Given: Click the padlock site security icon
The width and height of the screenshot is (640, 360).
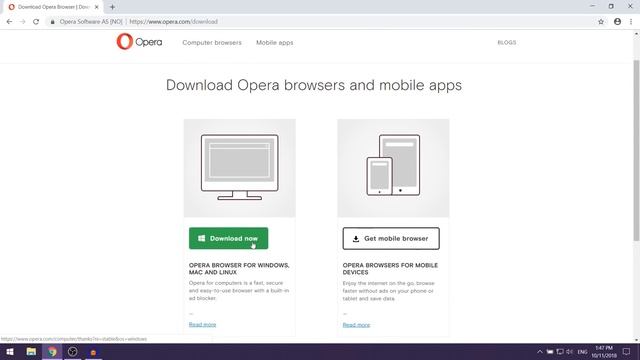Looking at the screenshot, I should tap(52, 22).
